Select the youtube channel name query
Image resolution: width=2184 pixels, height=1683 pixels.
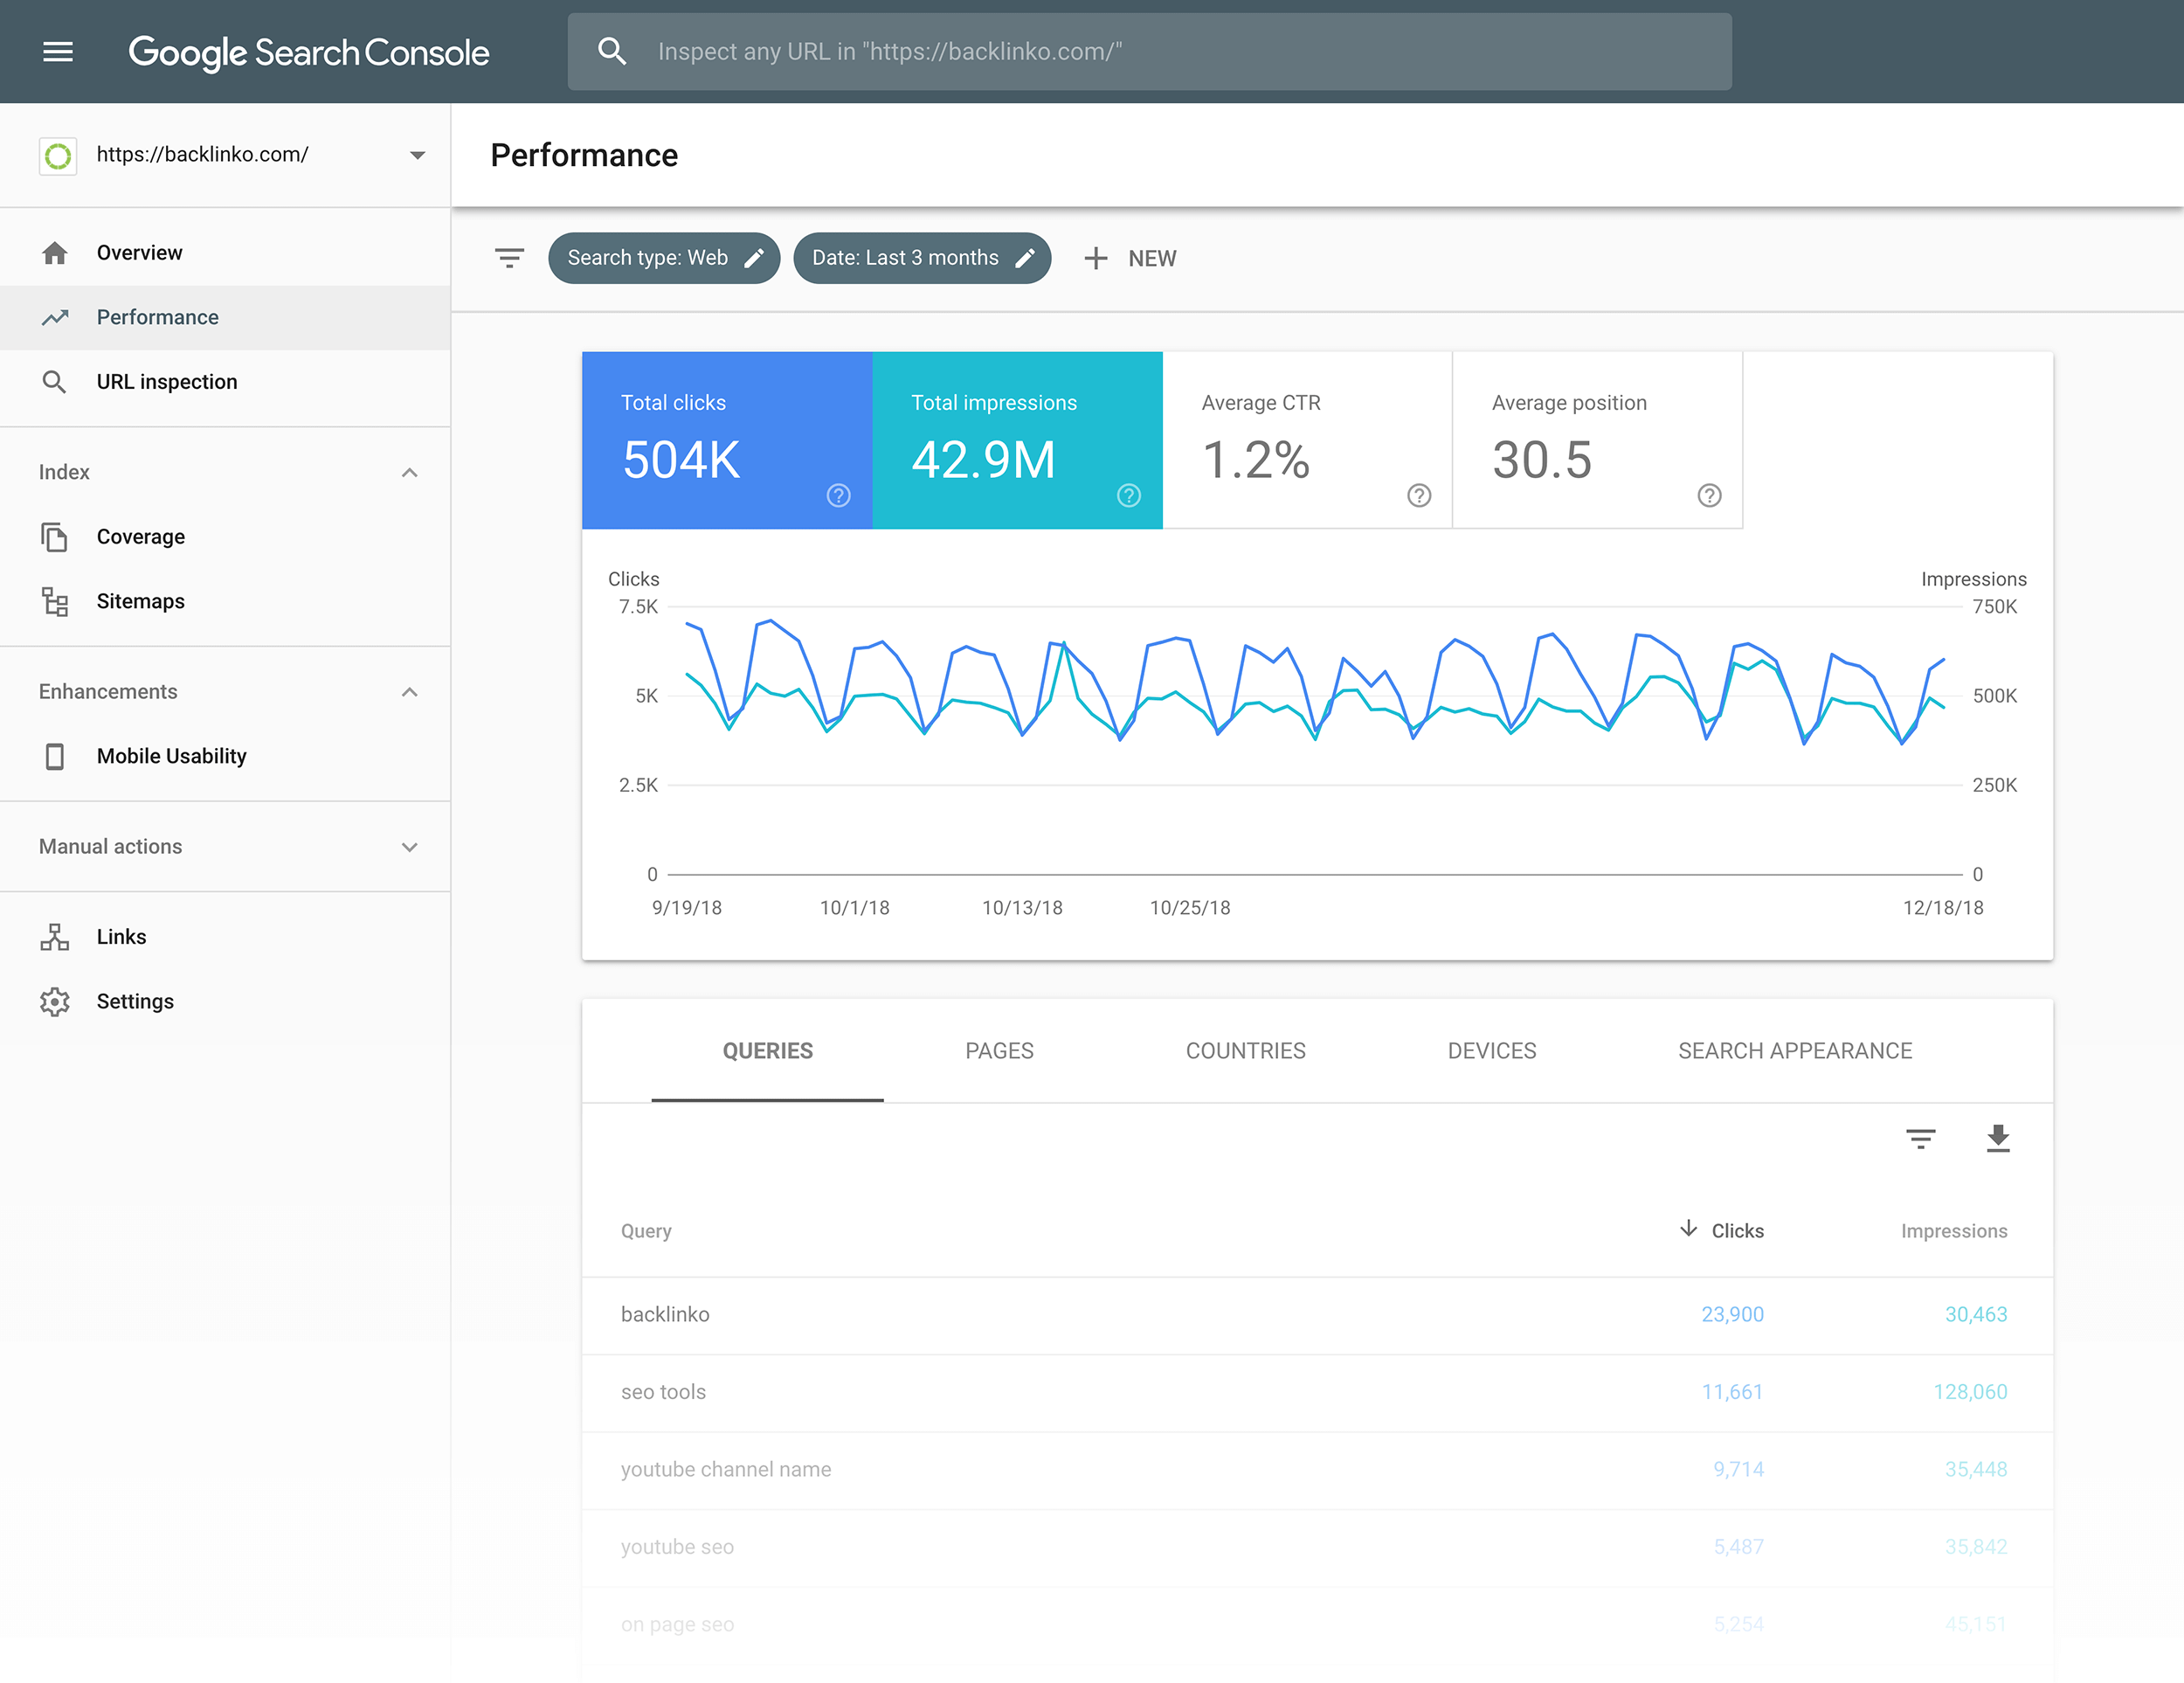pyautogui.click(x=1317, y=1469)
